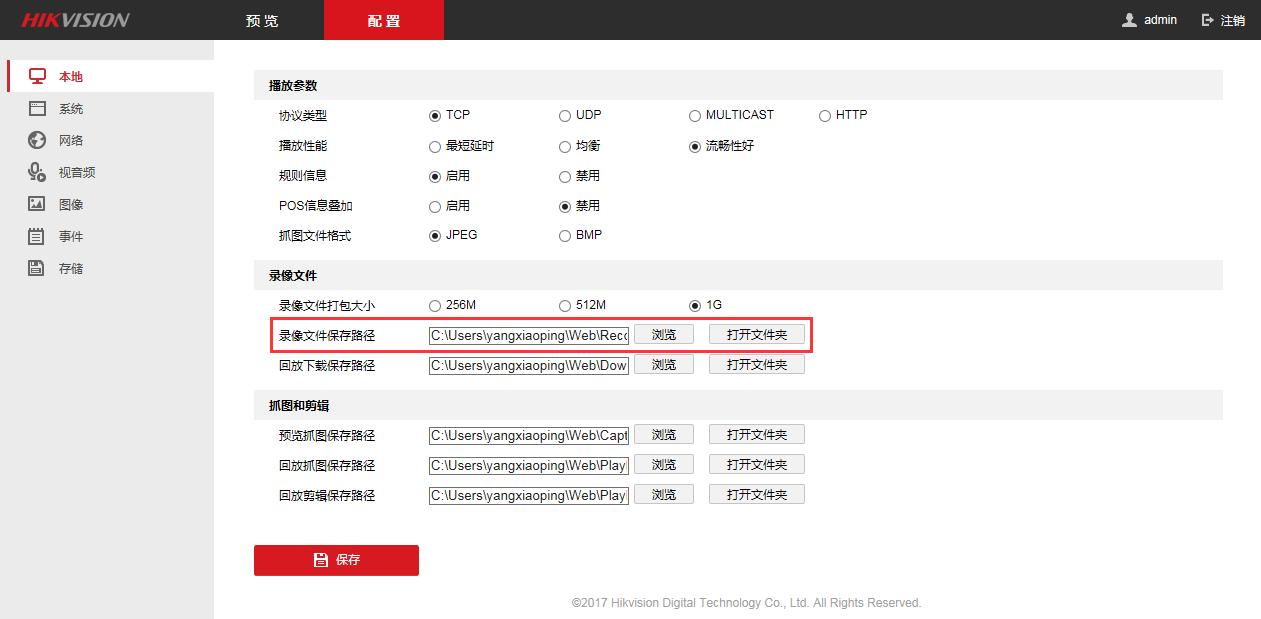1261x619 pixels.
Task: Select the 网络 globe icon
Action: pyautogui.click(x=38, y=139)
